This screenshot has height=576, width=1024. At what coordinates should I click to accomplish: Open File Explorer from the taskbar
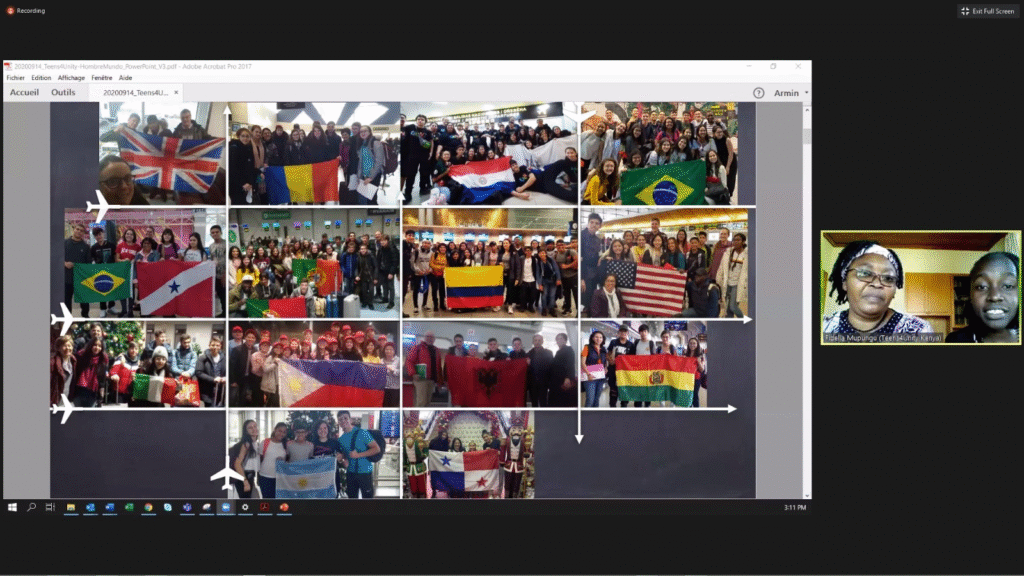70,509
